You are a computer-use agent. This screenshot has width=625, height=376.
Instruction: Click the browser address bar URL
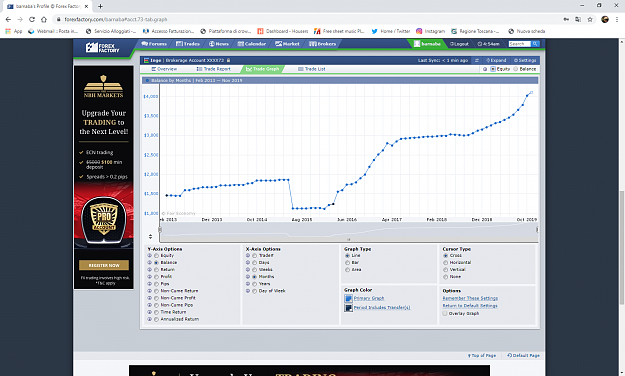coord(116,19)
